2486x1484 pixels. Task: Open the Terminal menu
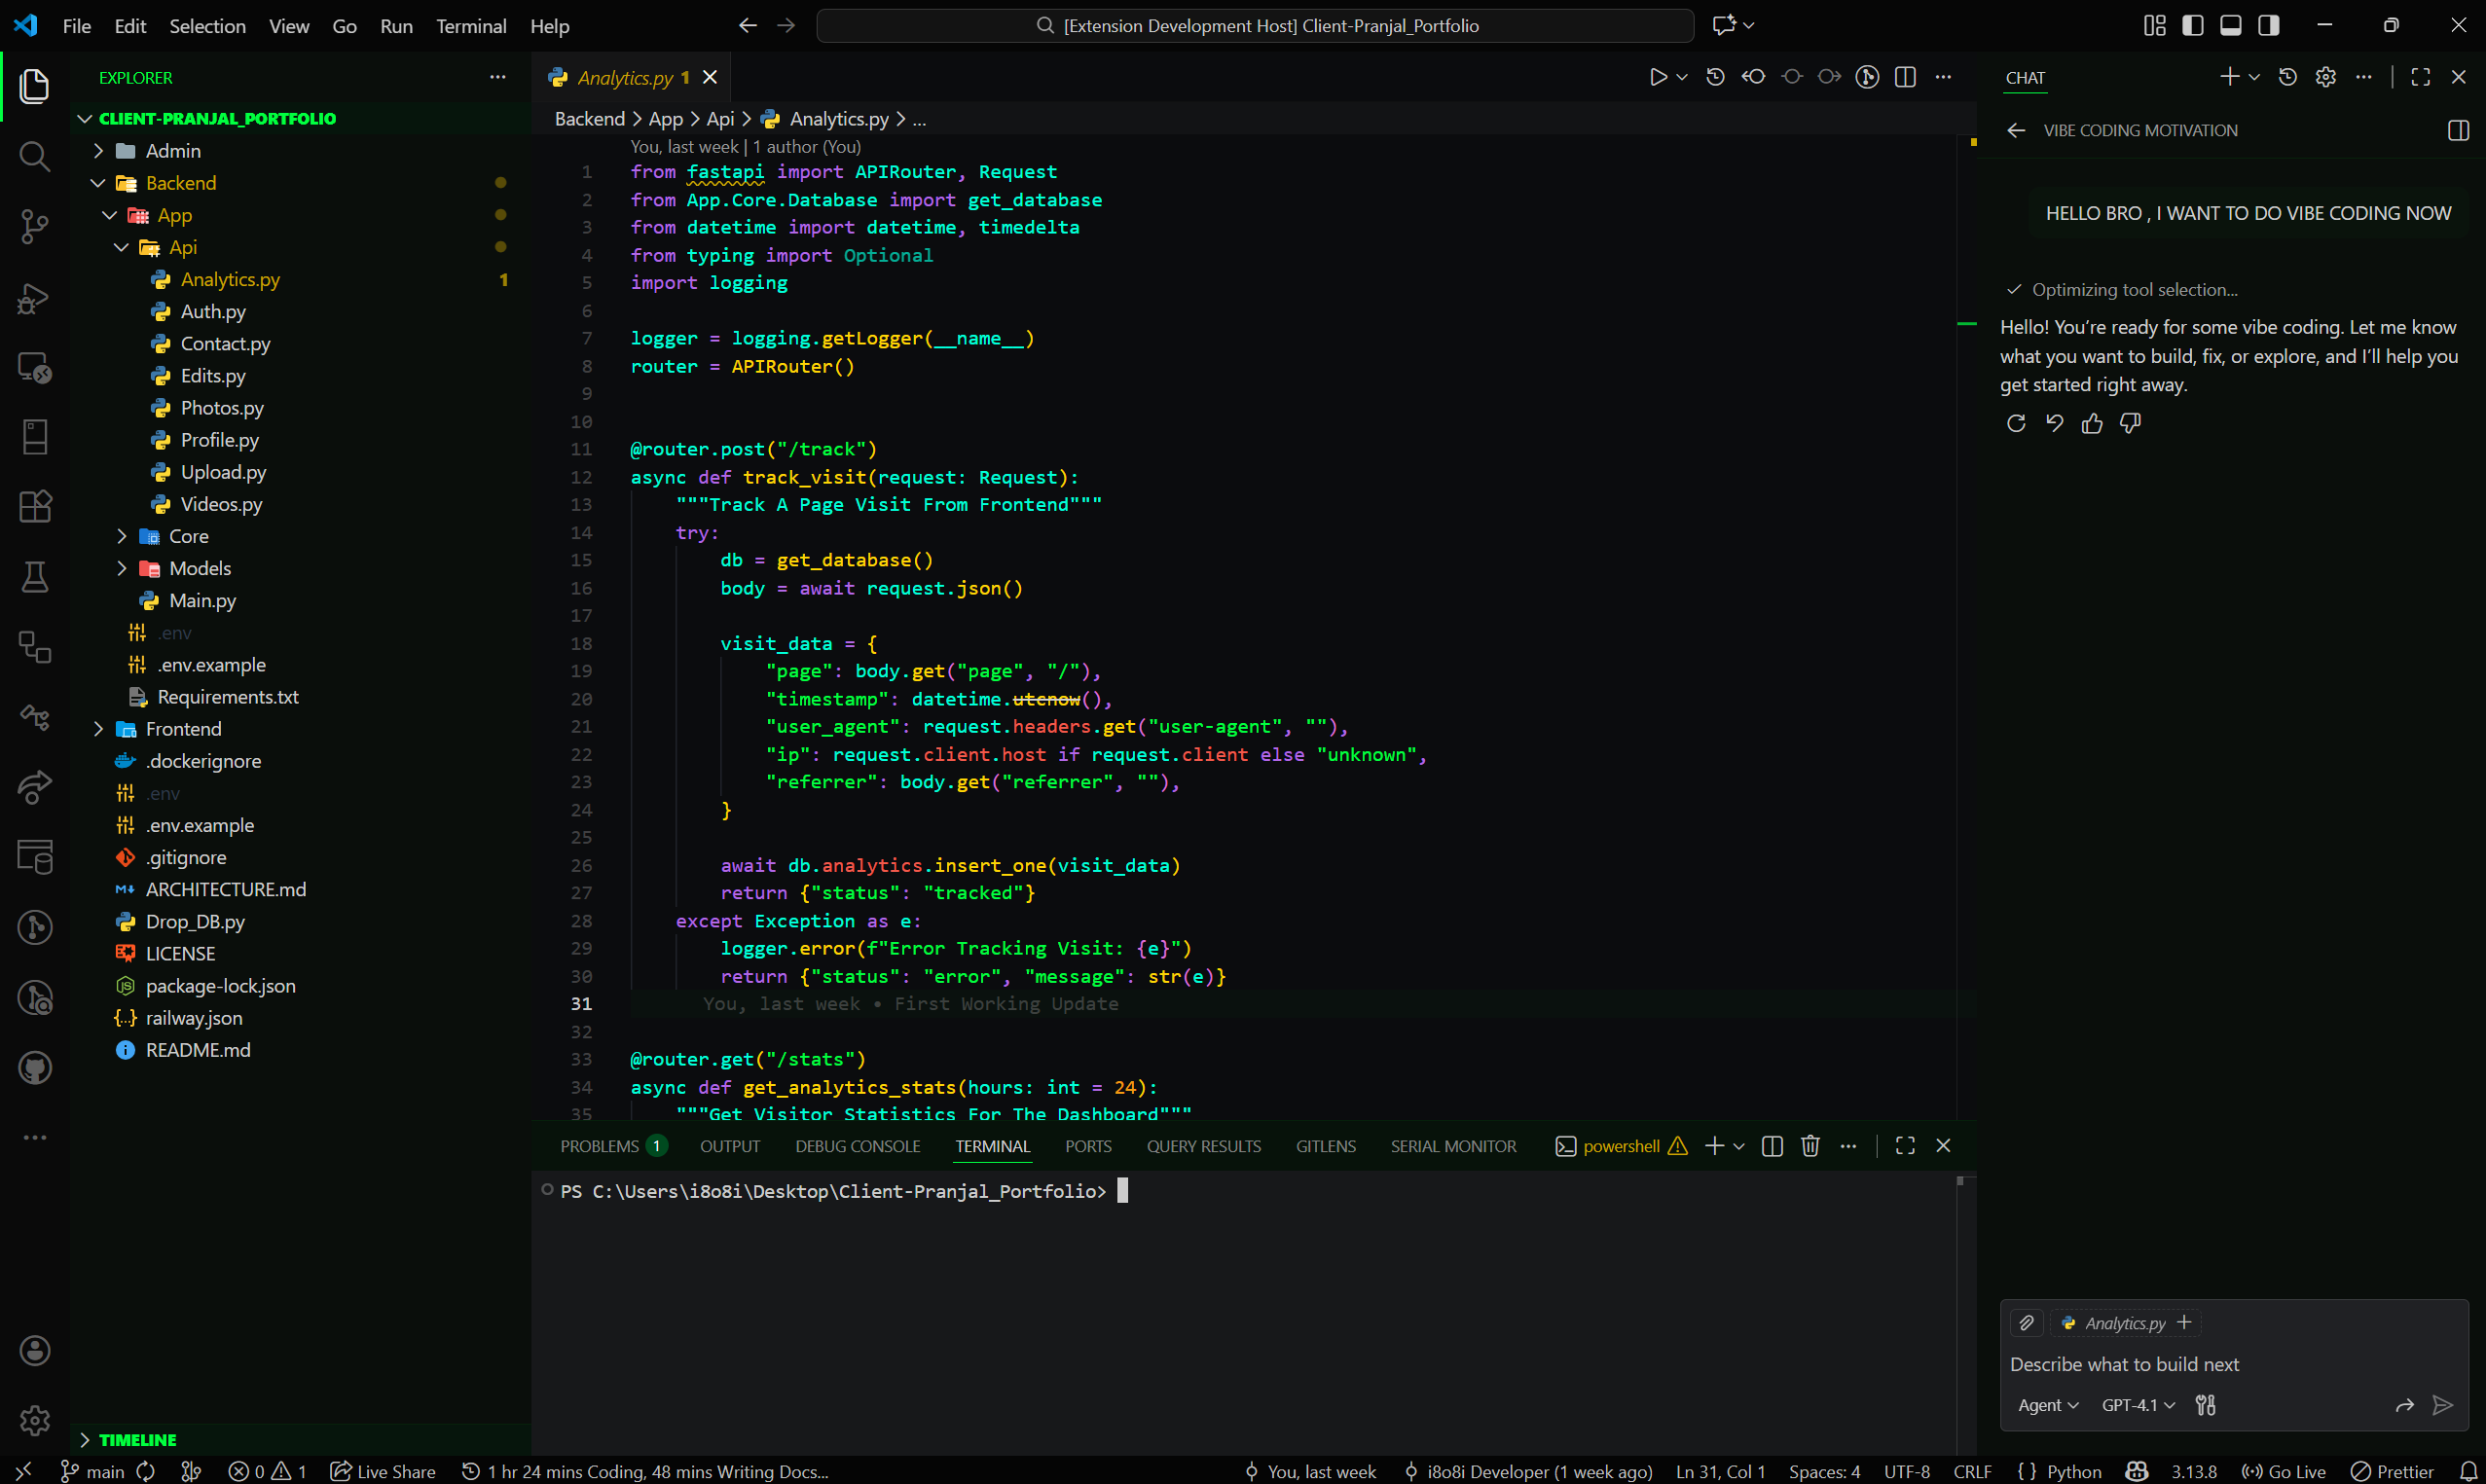point(471,26)
